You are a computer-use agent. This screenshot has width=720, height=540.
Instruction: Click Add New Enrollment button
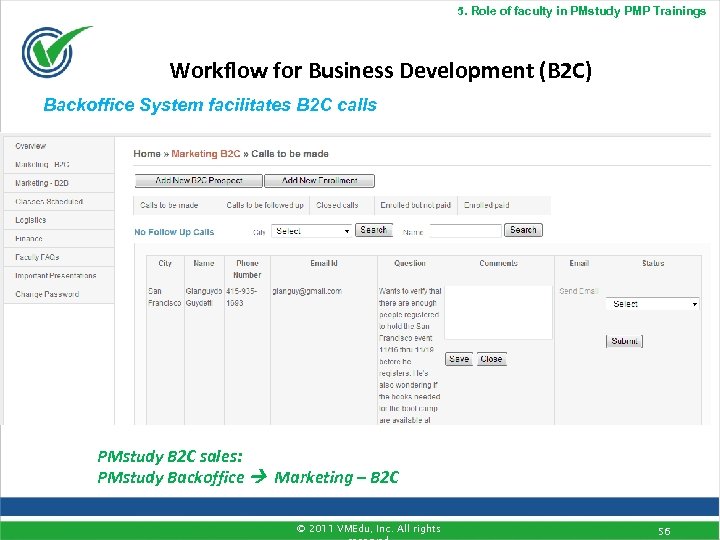pos(320,181)
